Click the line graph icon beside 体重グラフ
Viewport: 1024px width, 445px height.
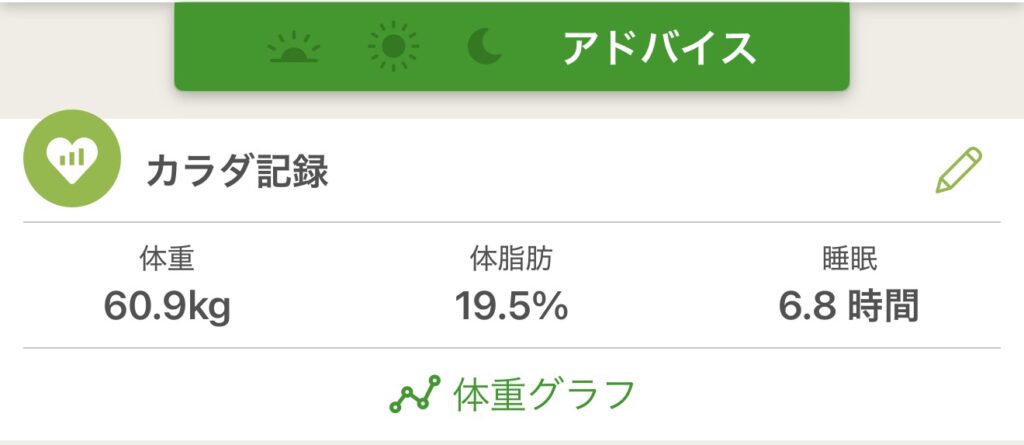click(x=415, y=394)
